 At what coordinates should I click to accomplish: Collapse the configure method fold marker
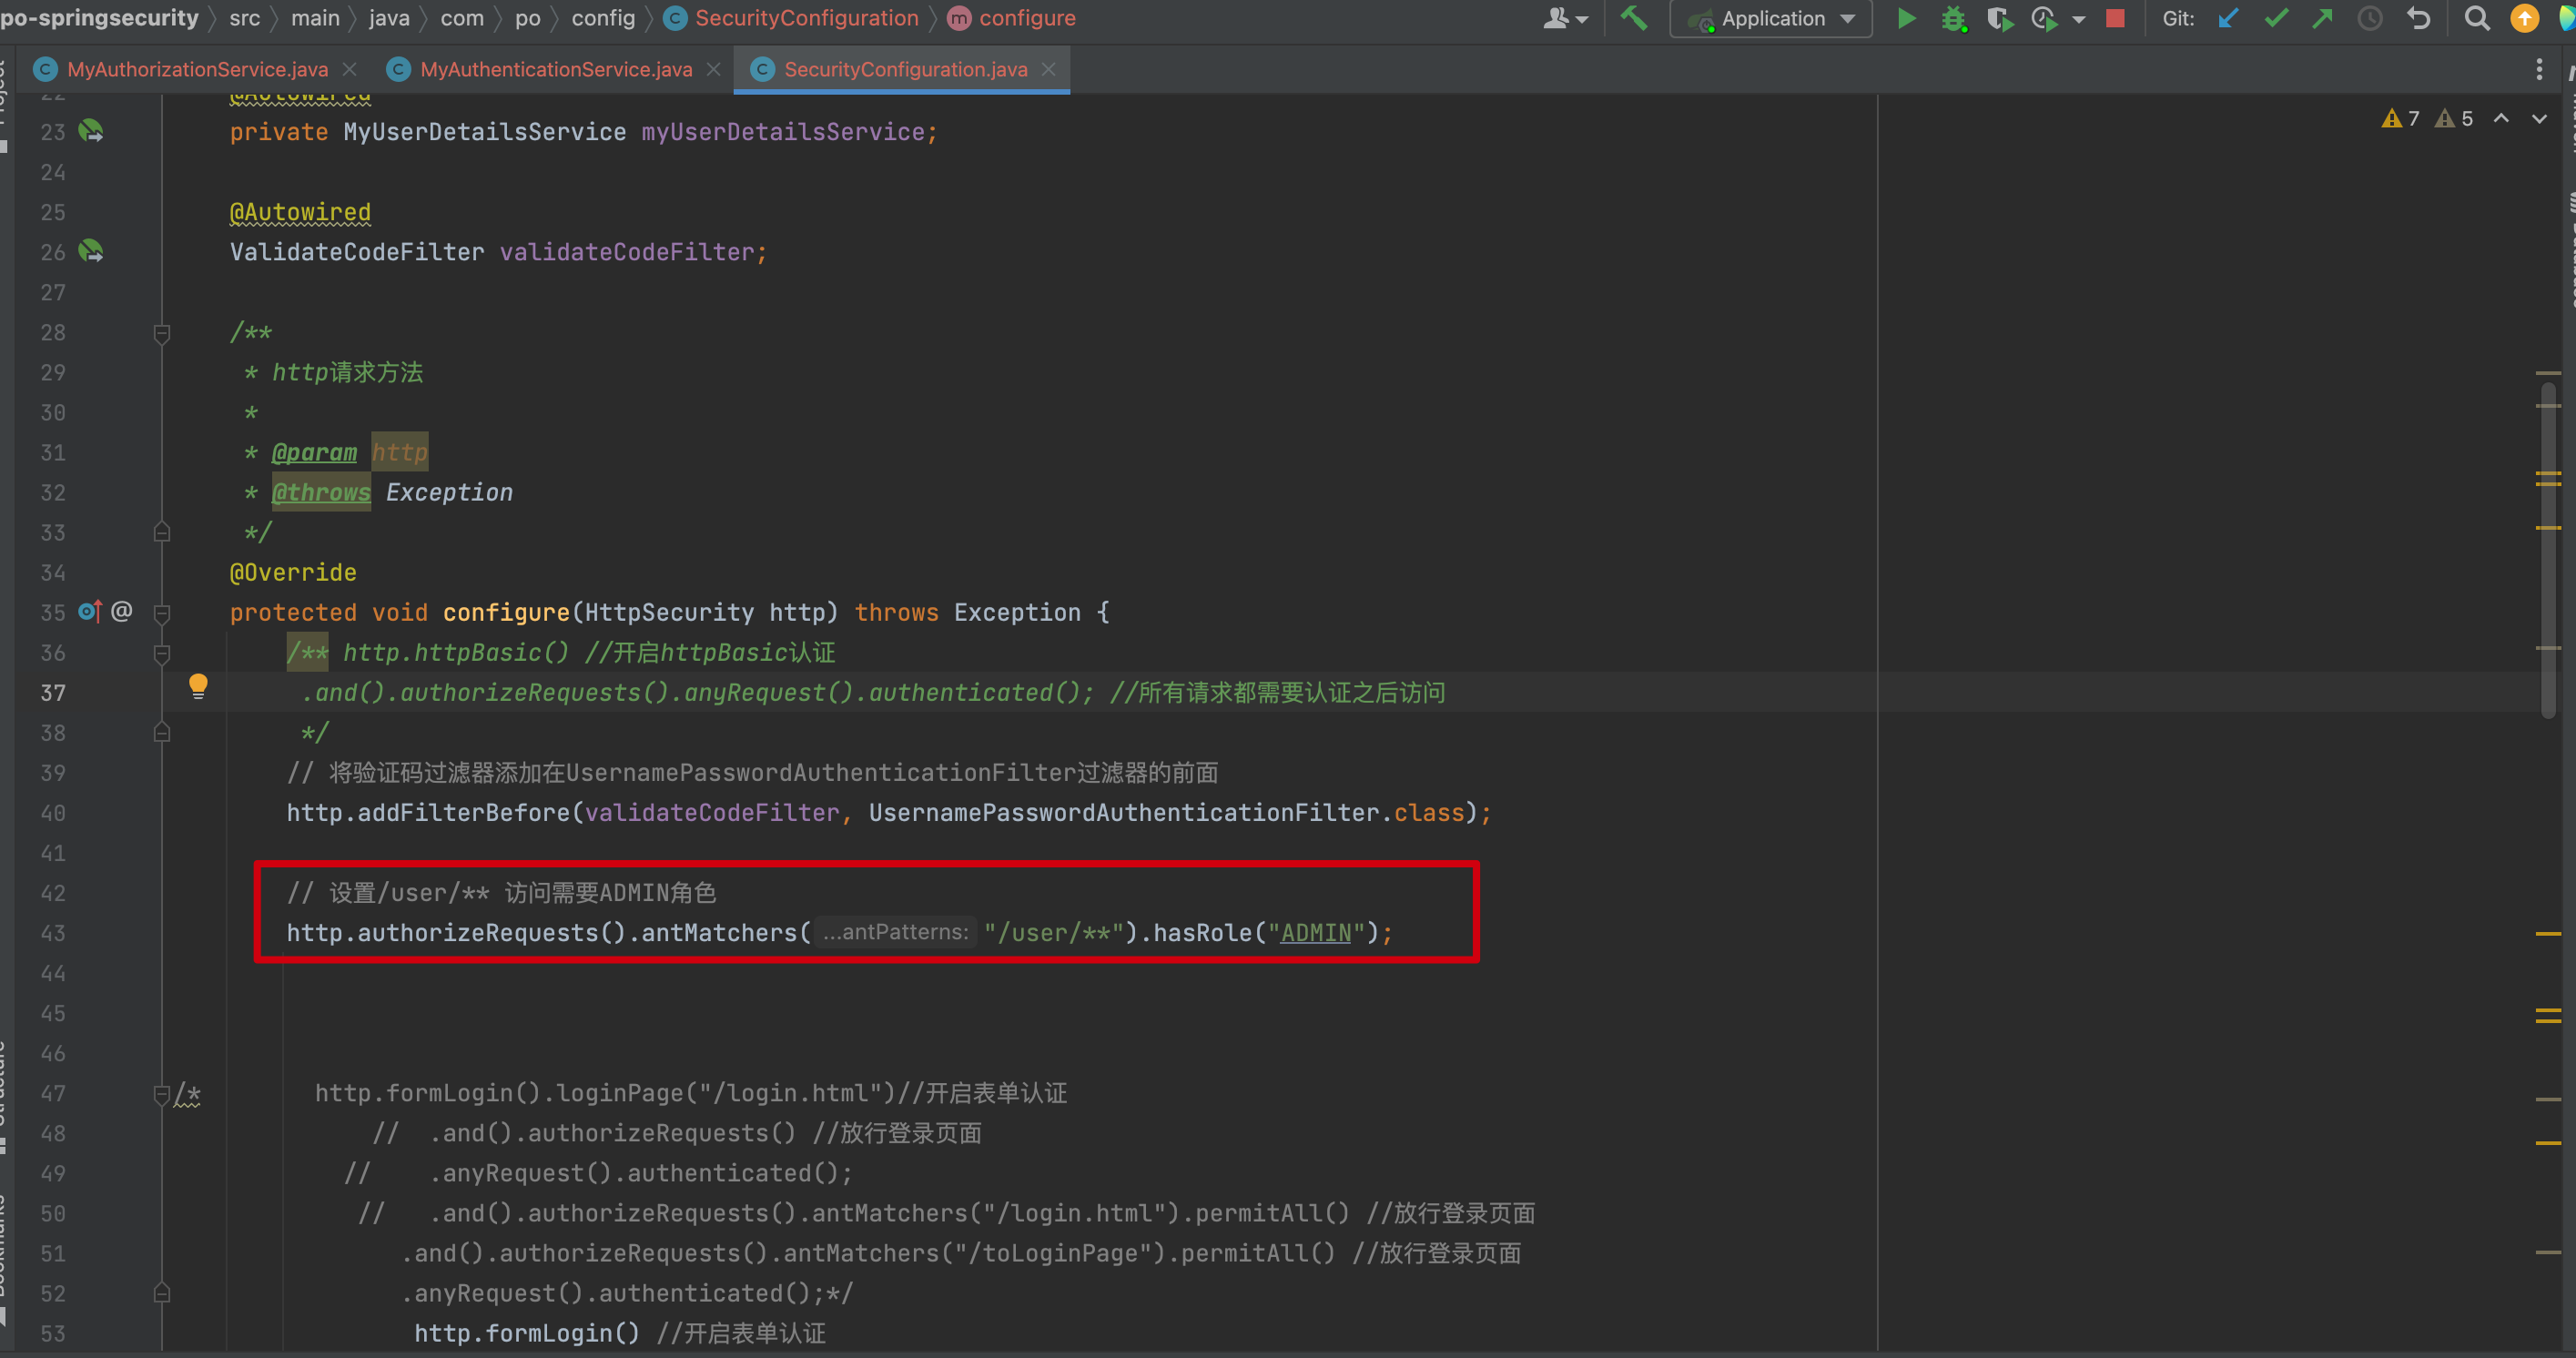[162, 612]
